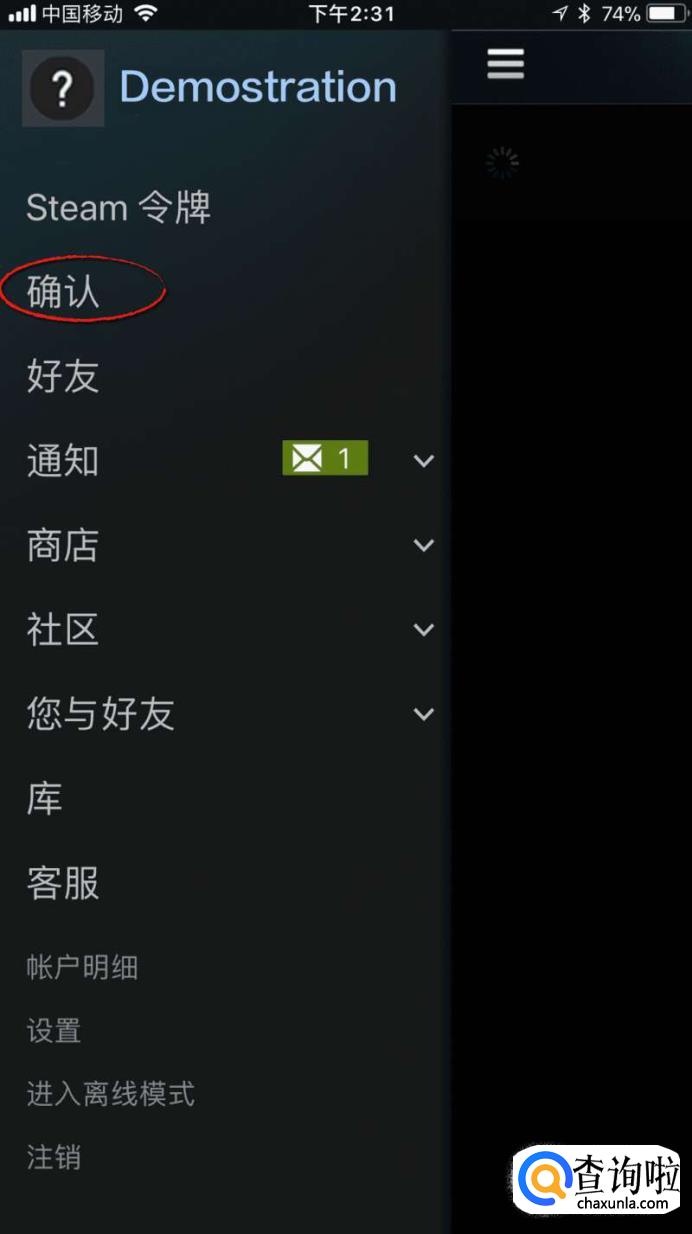
Task: Expand the 社区 section chevron
Action: 424,630
